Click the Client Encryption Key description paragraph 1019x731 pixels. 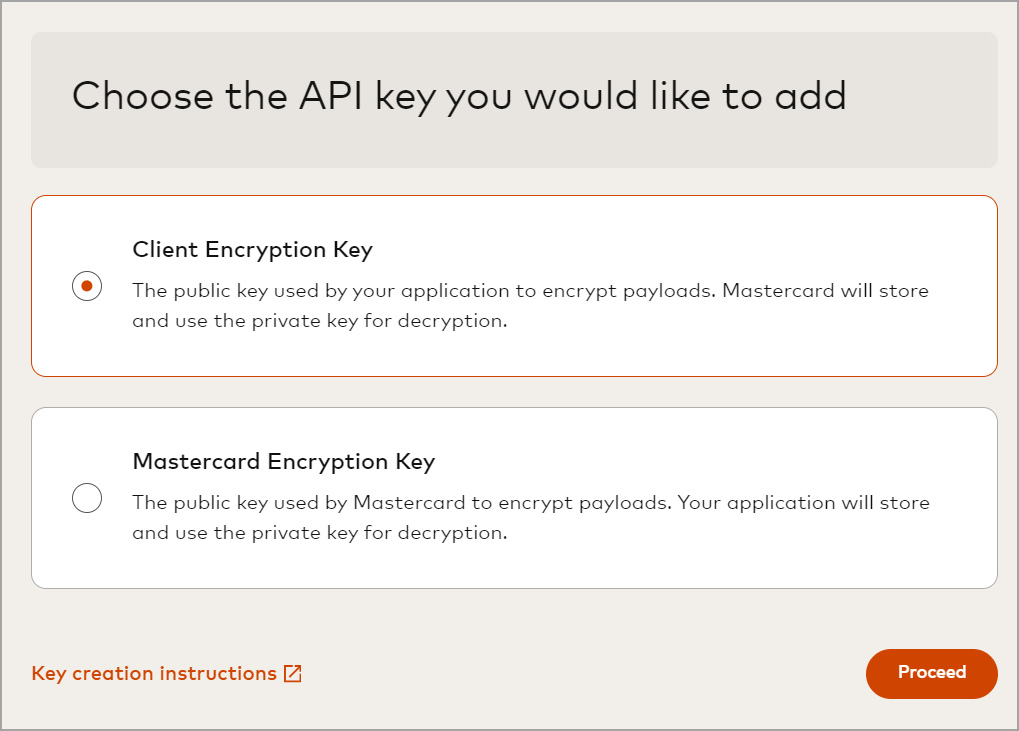530,306
